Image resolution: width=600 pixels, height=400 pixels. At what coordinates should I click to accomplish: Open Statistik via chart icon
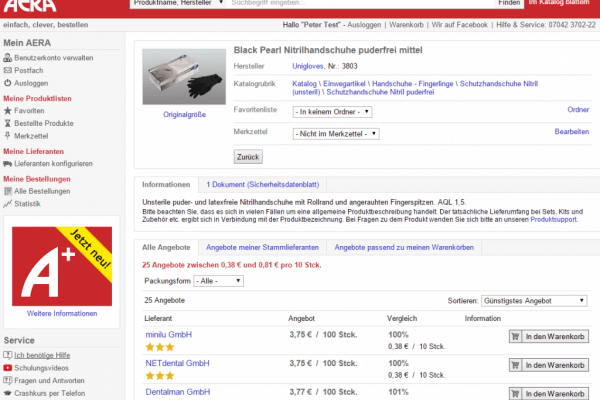(8, 203)
